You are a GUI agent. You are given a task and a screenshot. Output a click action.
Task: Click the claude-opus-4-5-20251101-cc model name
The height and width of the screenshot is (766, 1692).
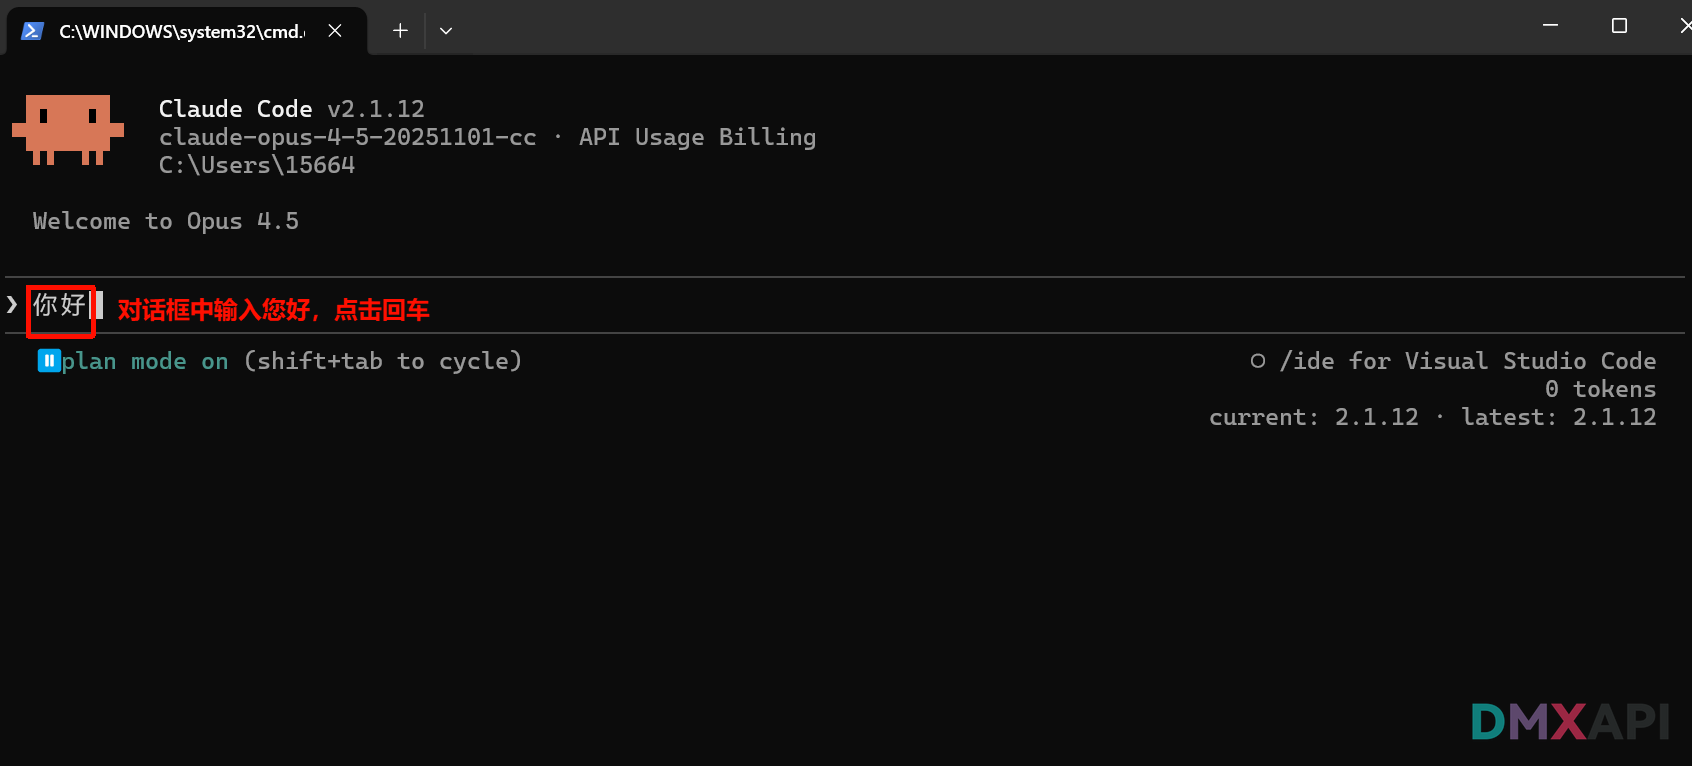click(347, 137)
